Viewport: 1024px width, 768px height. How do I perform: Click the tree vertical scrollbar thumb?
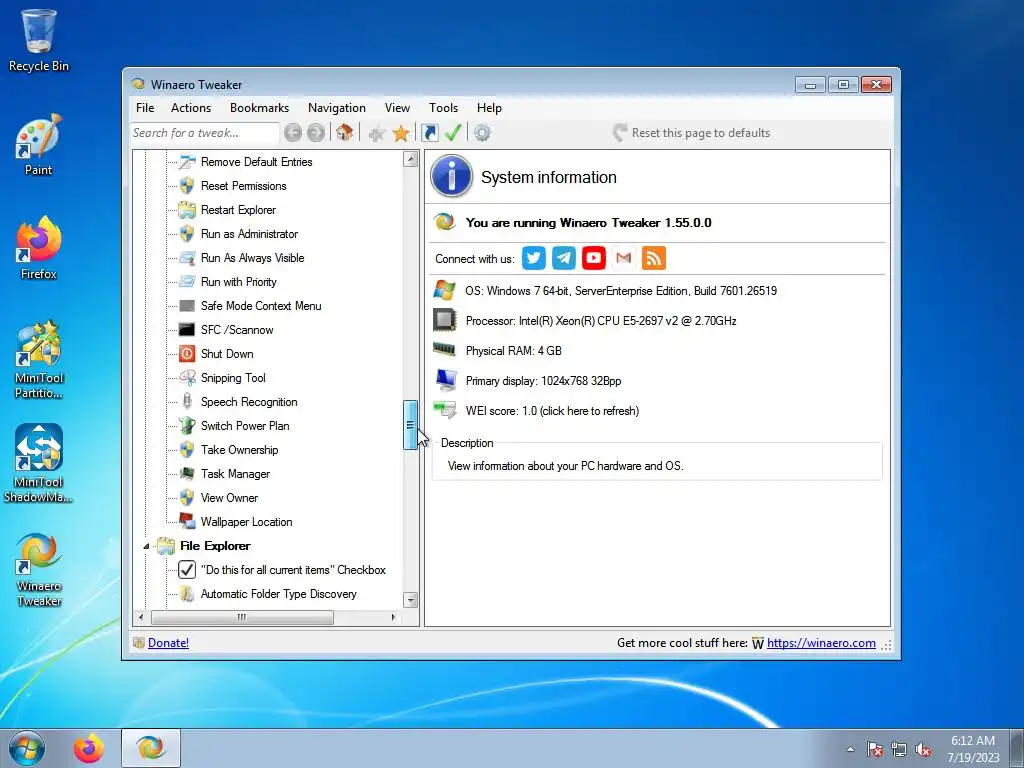[x=410, y=425]
